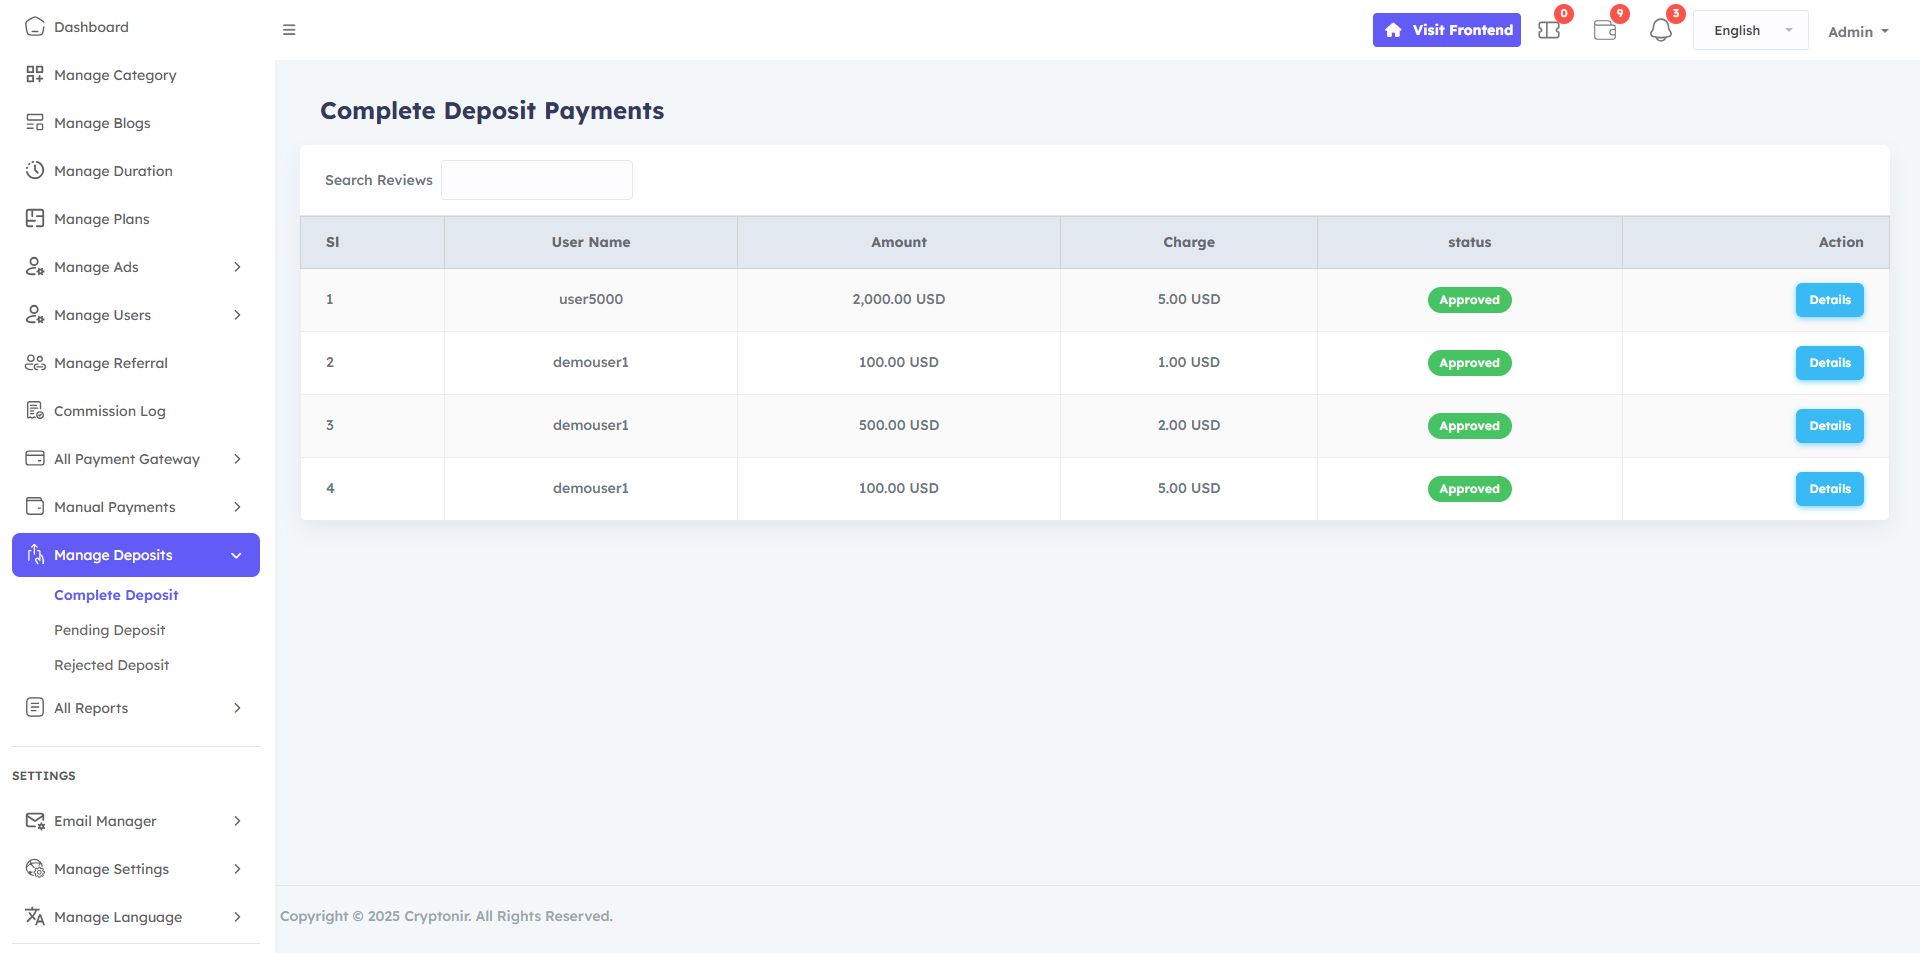Open the Pending Deposit page
This screenshot has height=953, width=1920.
tap(110, 630)
